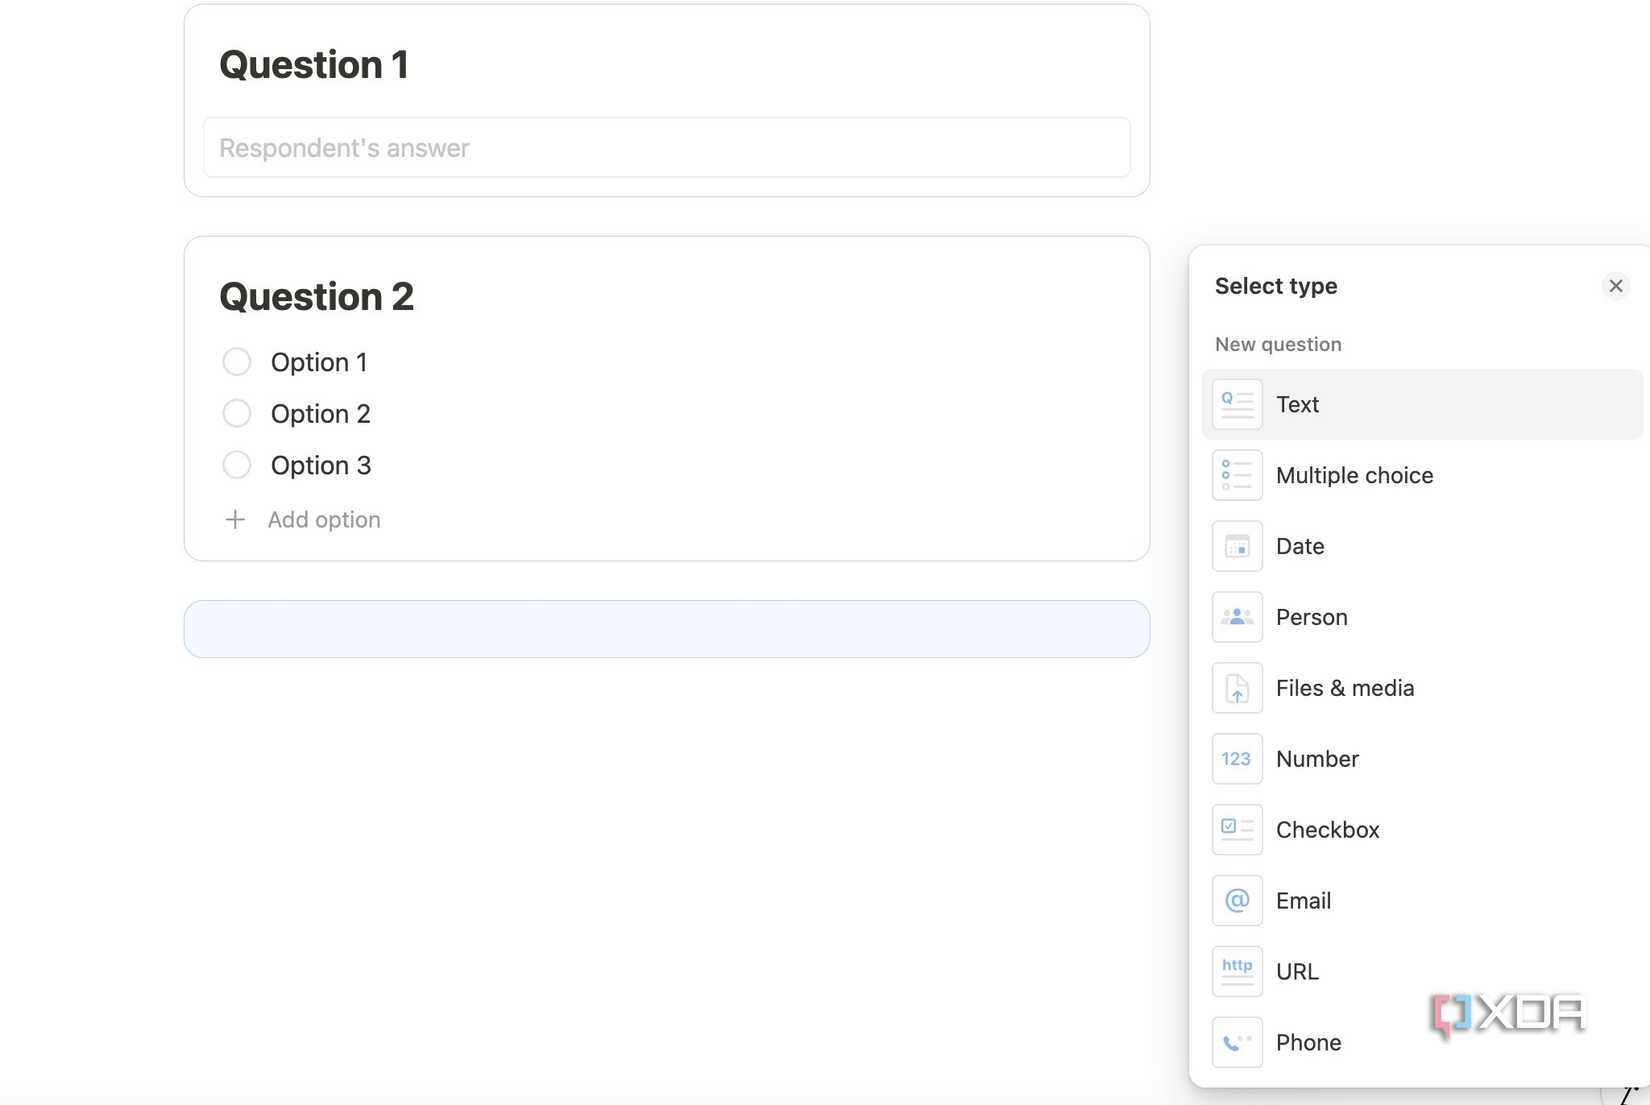
Task: Click the Email @ icon
Action: pos(1237,901)
